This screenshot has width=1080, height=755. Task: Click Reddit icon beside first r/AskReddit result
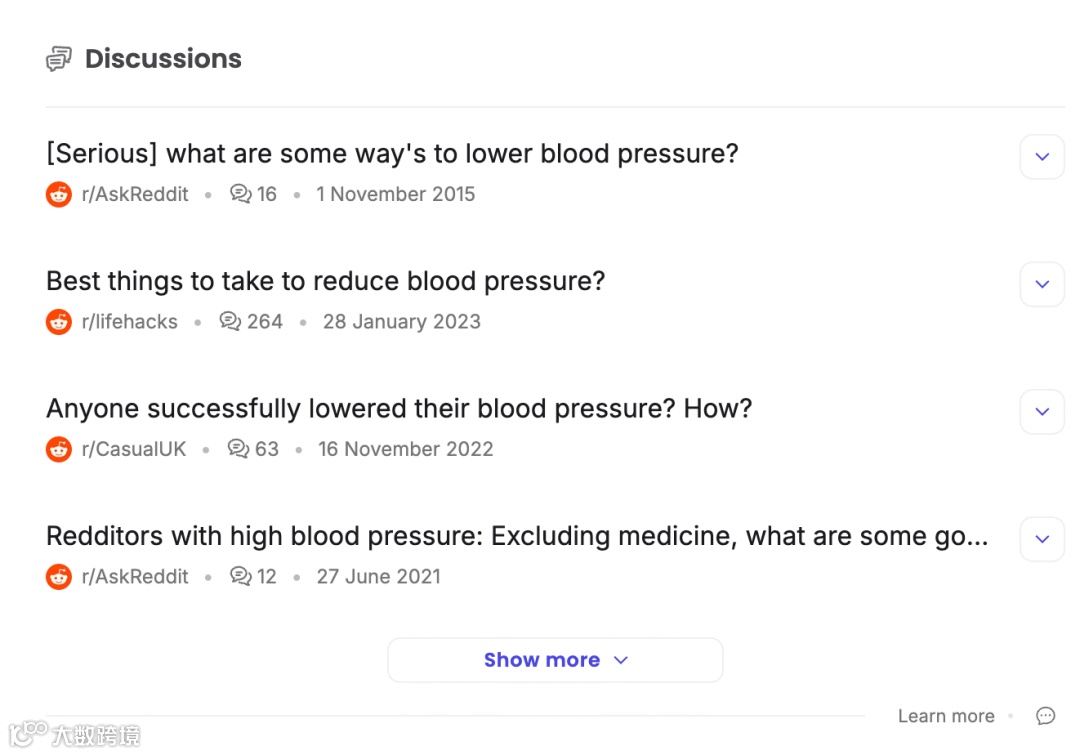(x=59, y=194)
